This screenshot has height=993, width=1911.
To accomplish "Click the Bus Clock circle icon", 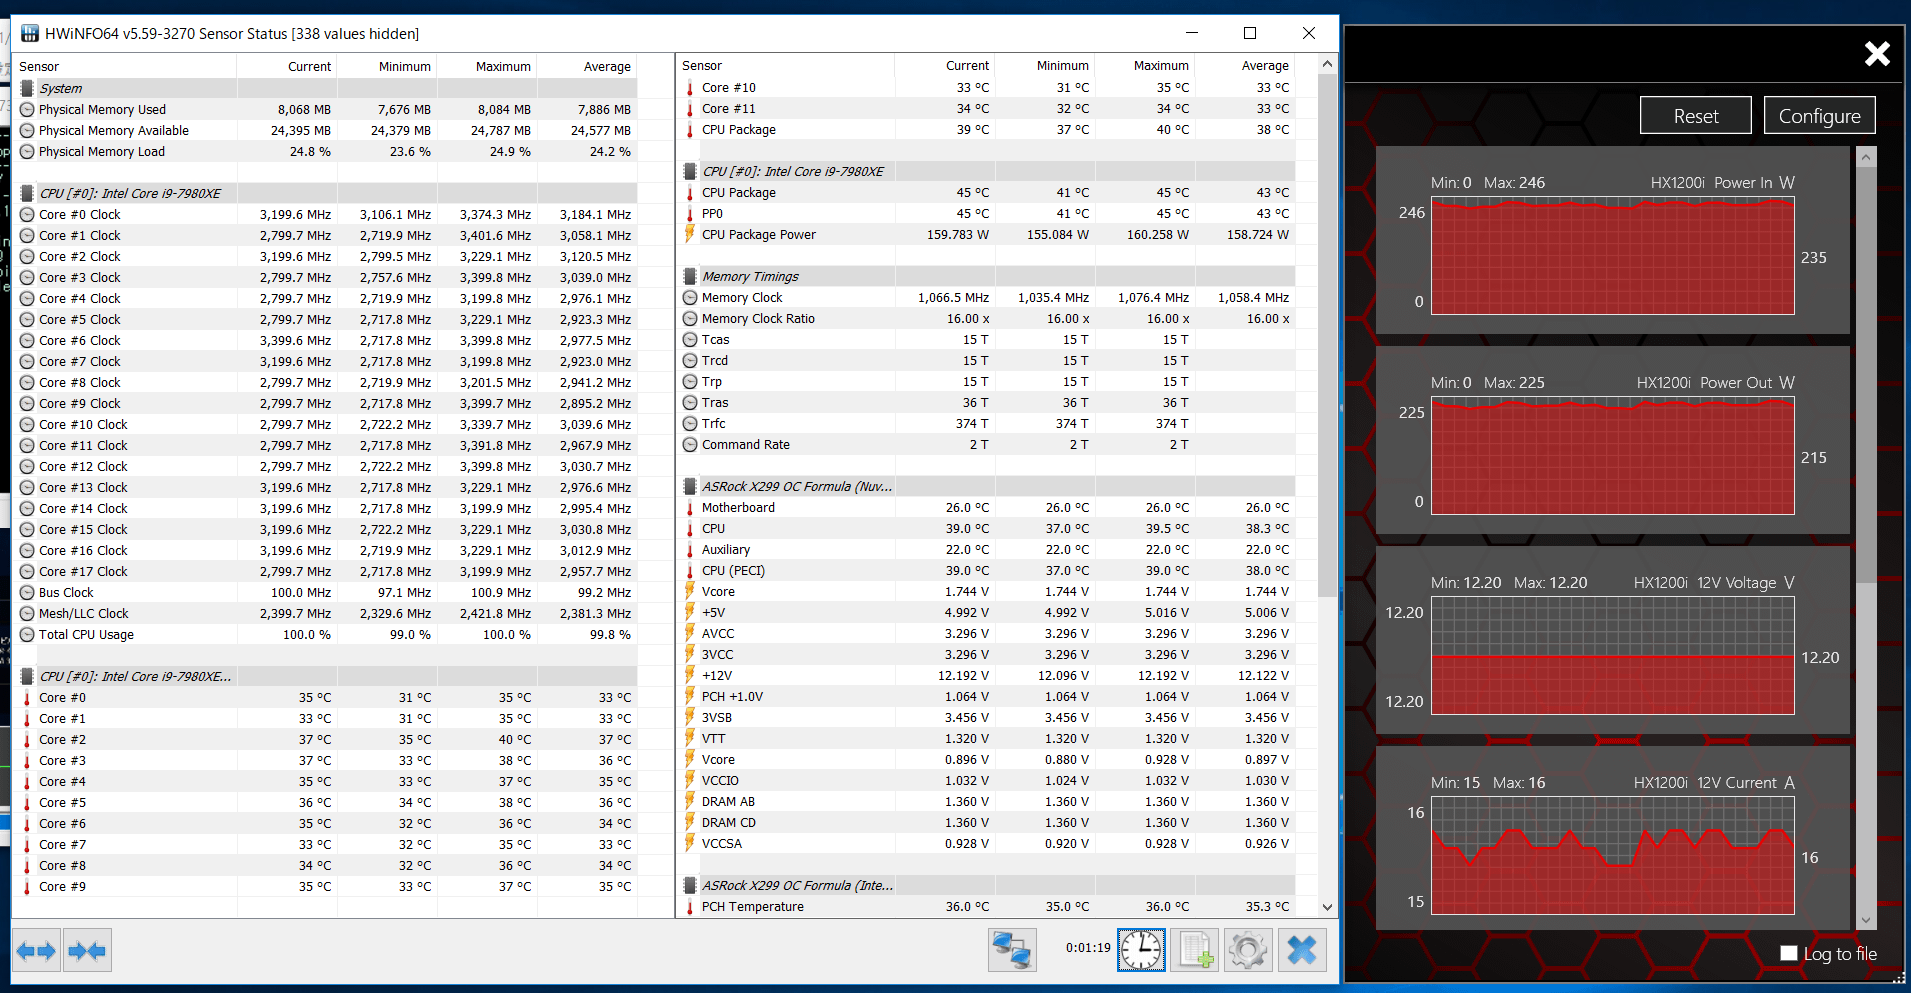I will (27, 592).
